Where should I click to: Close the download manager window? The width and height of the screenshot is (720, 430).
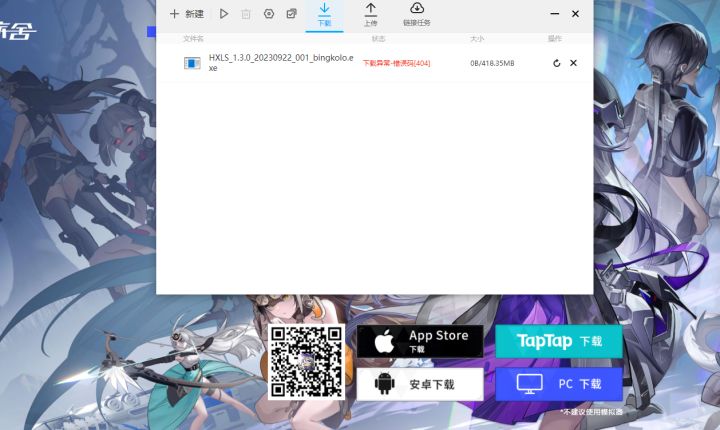pos(575,14)
